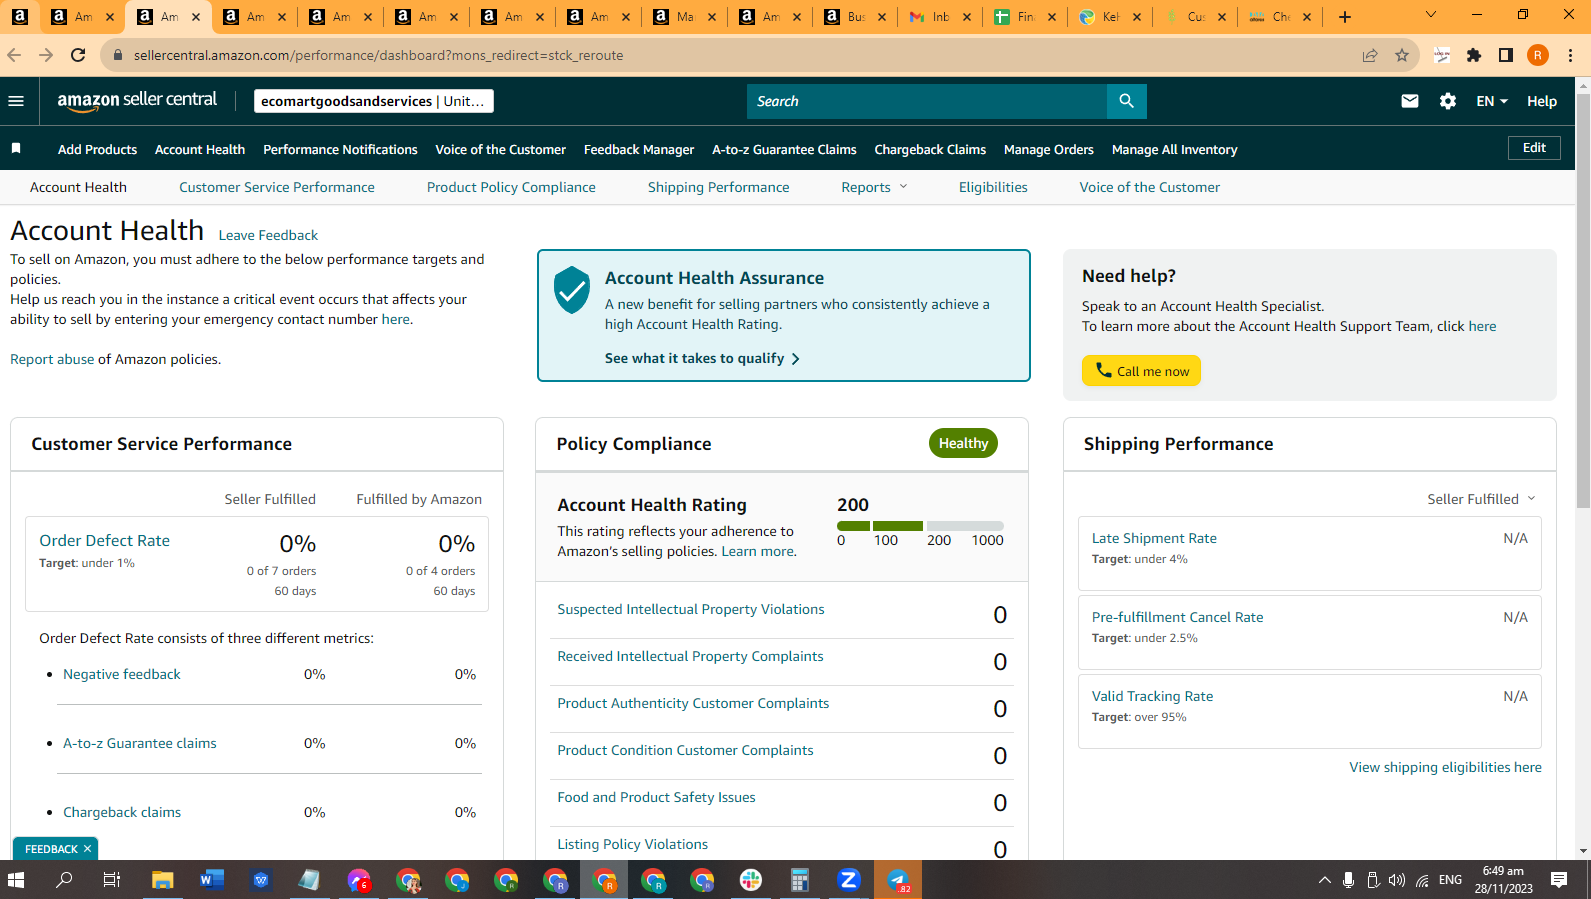
Task: Open the browser profile avatar R
Action: pos(1538,55)
